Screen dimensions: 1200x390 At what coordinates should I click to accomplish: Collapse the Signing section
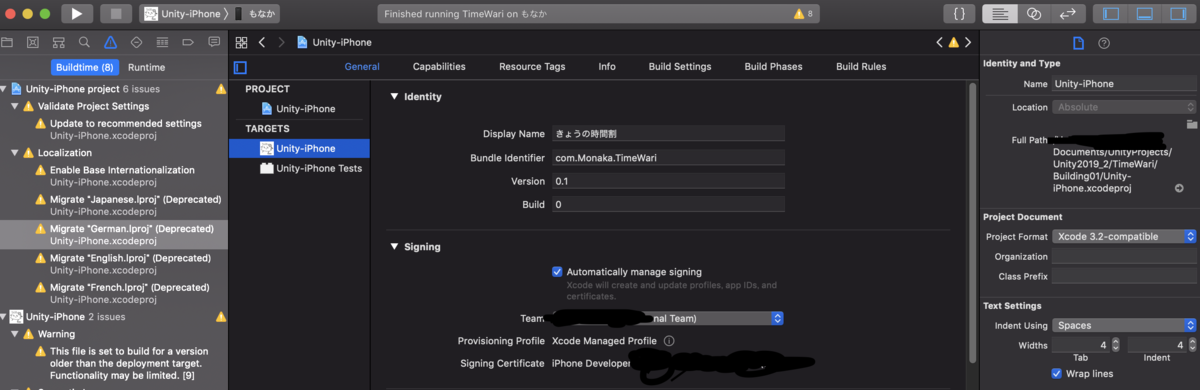point(394,247)
